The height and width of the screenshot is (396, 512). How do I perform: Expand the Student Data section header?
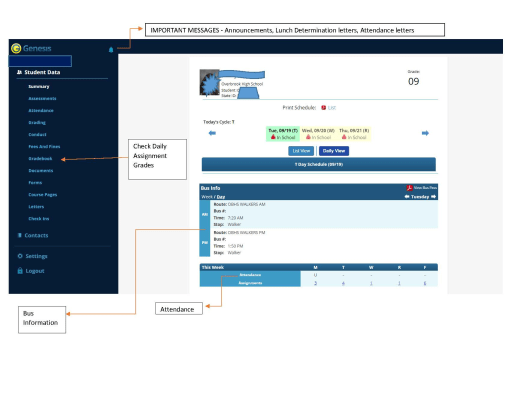(x=42, y=72)
